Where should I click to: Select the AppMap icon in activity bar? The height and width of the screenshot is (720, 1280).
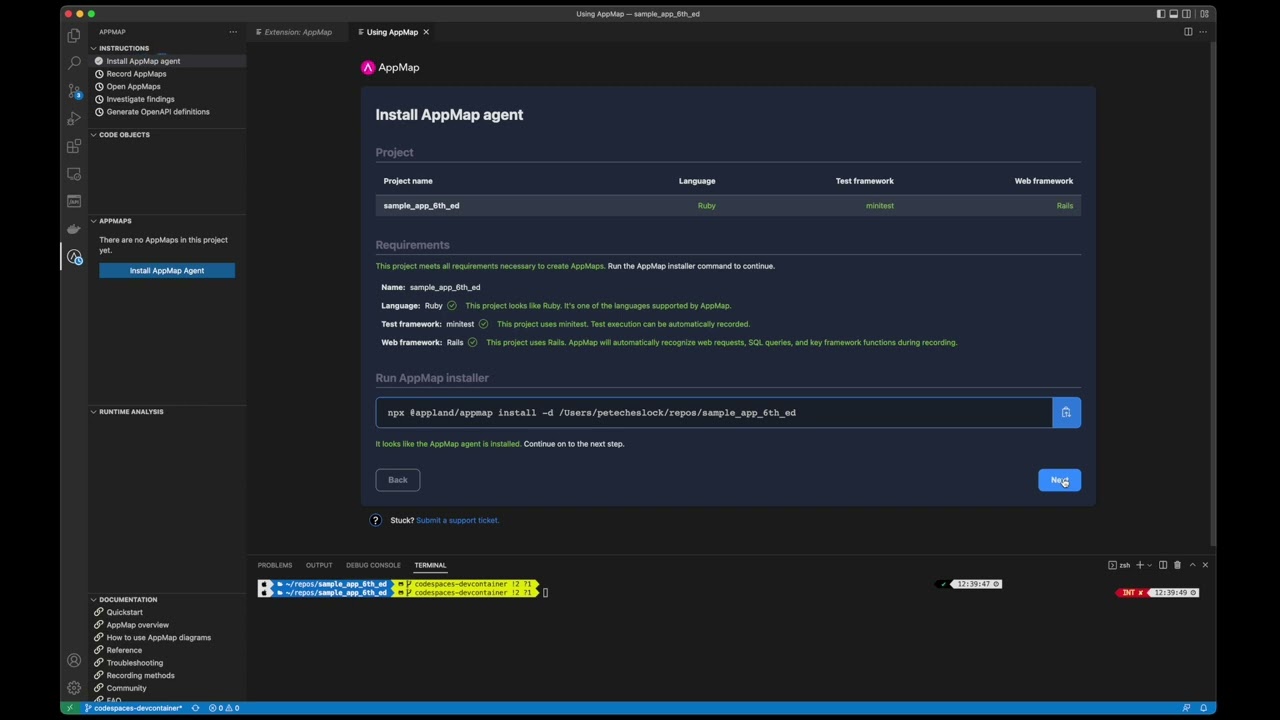coord(74,257)
